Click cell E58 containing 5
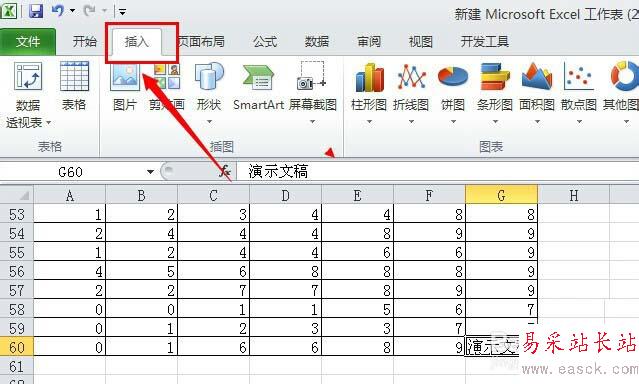The image size is (639, 384). [357, 309]
